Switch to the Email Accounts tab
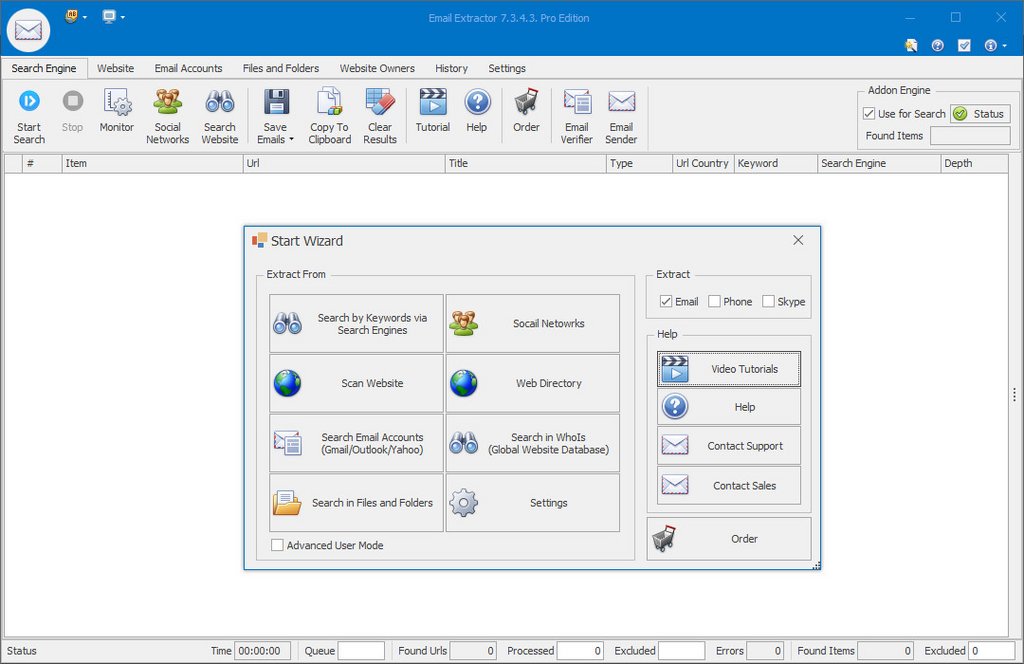The image size is (1024, 664). [x=188, y=68]
